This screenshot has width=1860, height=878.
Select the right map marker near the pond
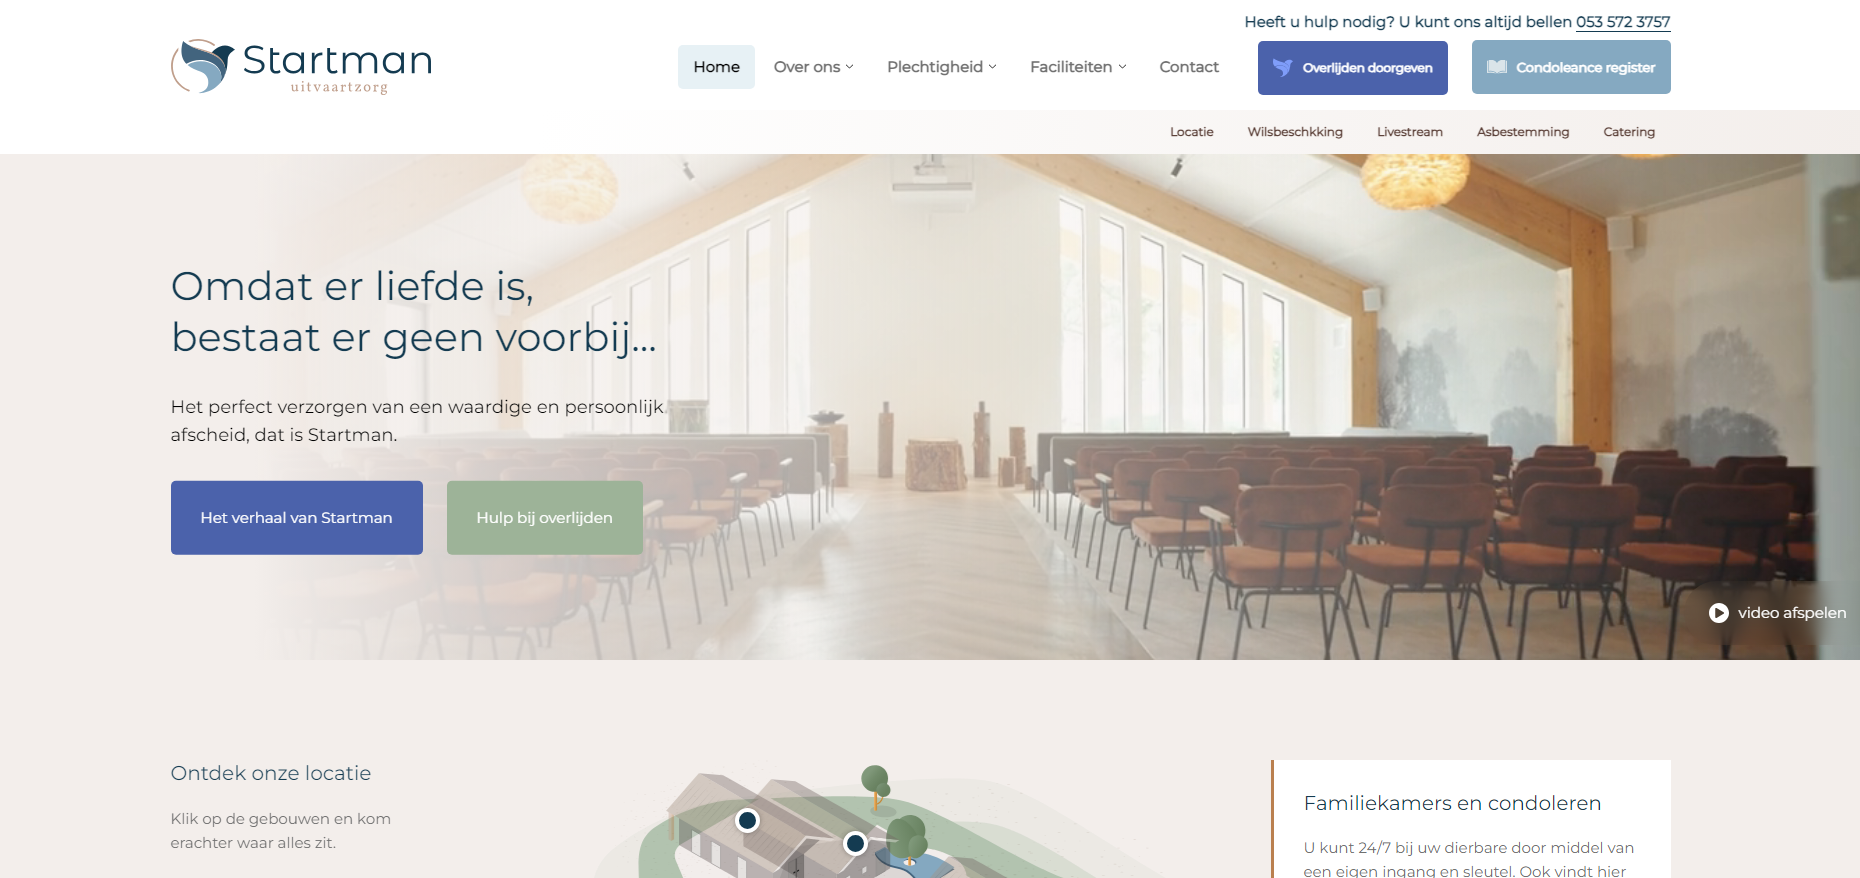(855, 843)
